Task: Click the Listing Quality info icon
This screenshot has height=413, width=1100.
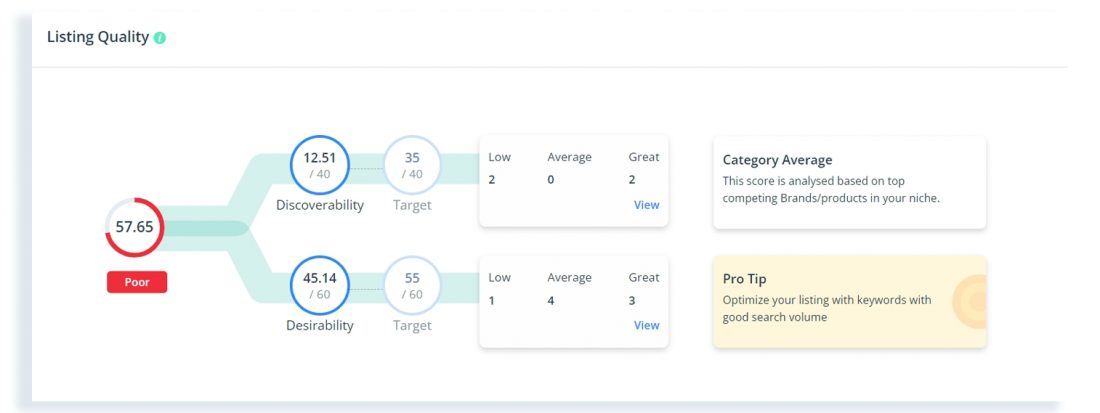Action: 160,38
